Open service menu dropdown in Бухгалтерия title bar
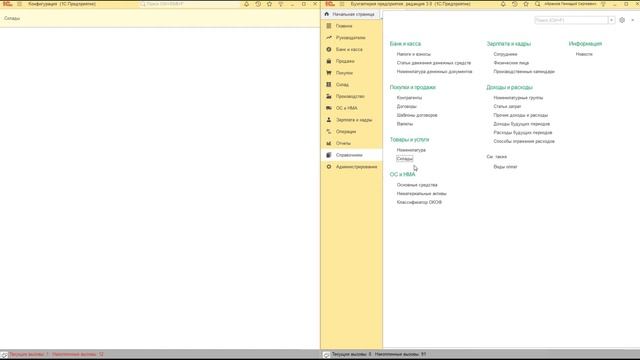 coord(603,4)
